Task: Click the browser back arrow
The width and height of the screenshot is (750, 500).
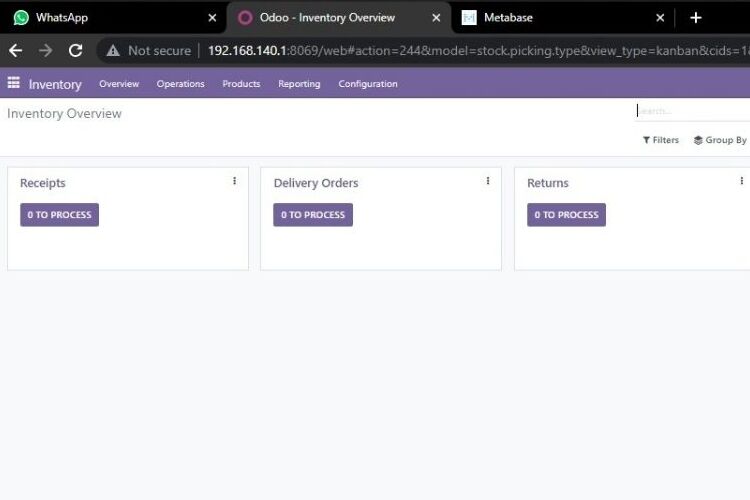Action: pyautogui.click(x=16, y=50)
